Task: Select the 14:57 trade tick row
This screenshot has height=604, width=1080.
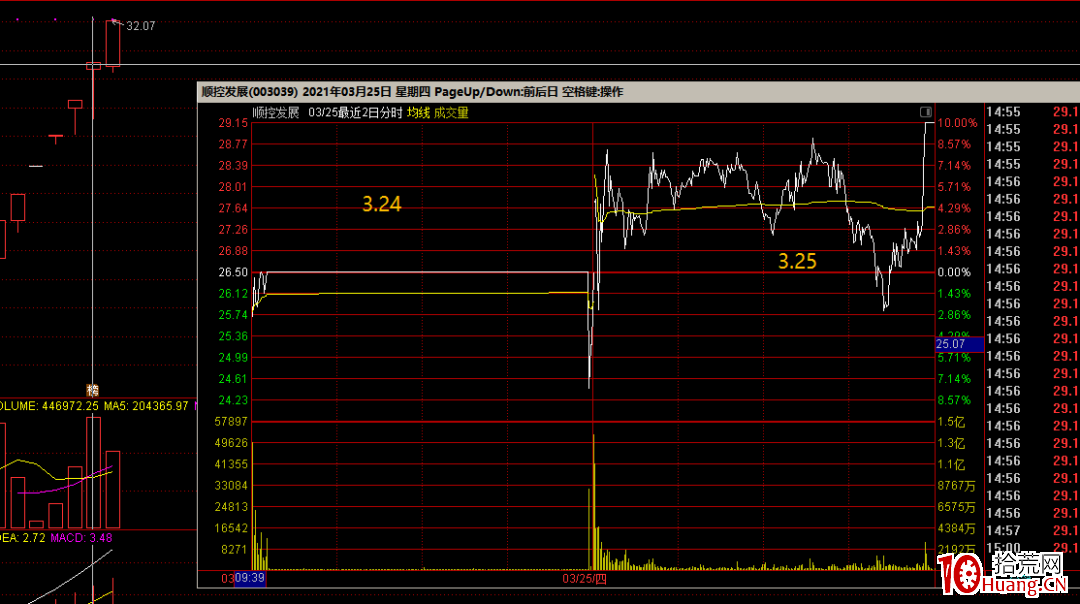Action: point(1003,530)
